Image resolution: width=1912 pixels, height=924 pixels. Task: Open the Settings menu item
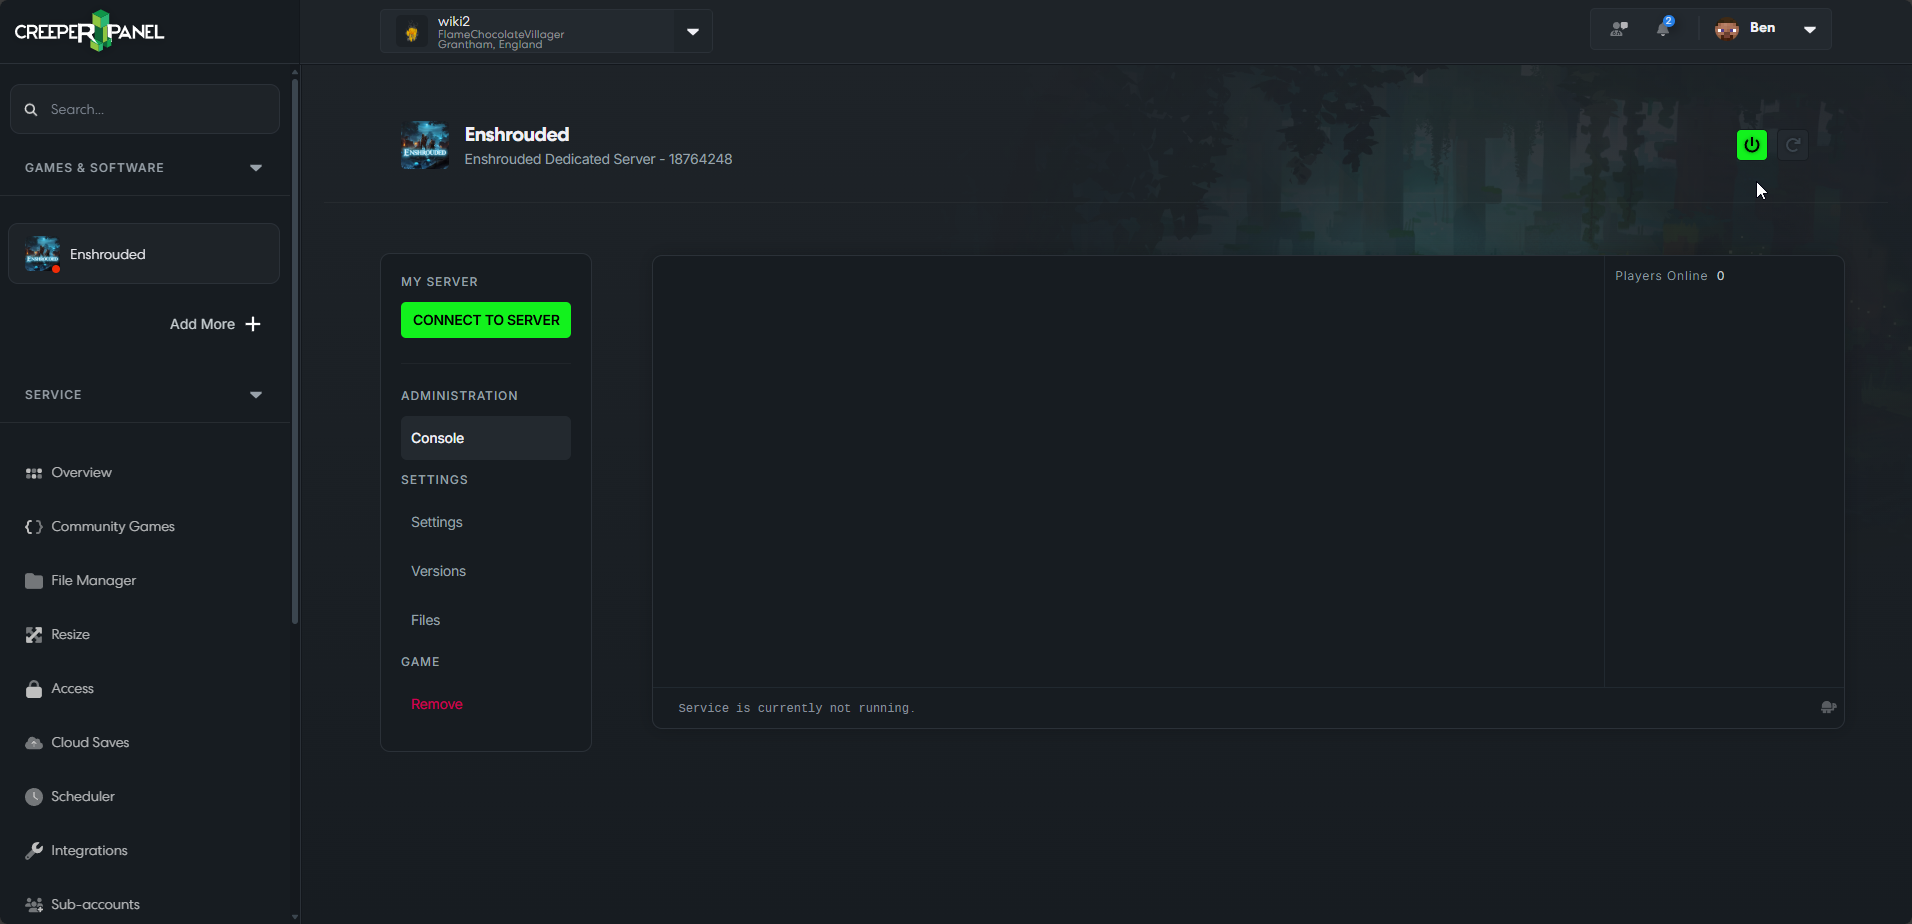click(x=437, y=522)
